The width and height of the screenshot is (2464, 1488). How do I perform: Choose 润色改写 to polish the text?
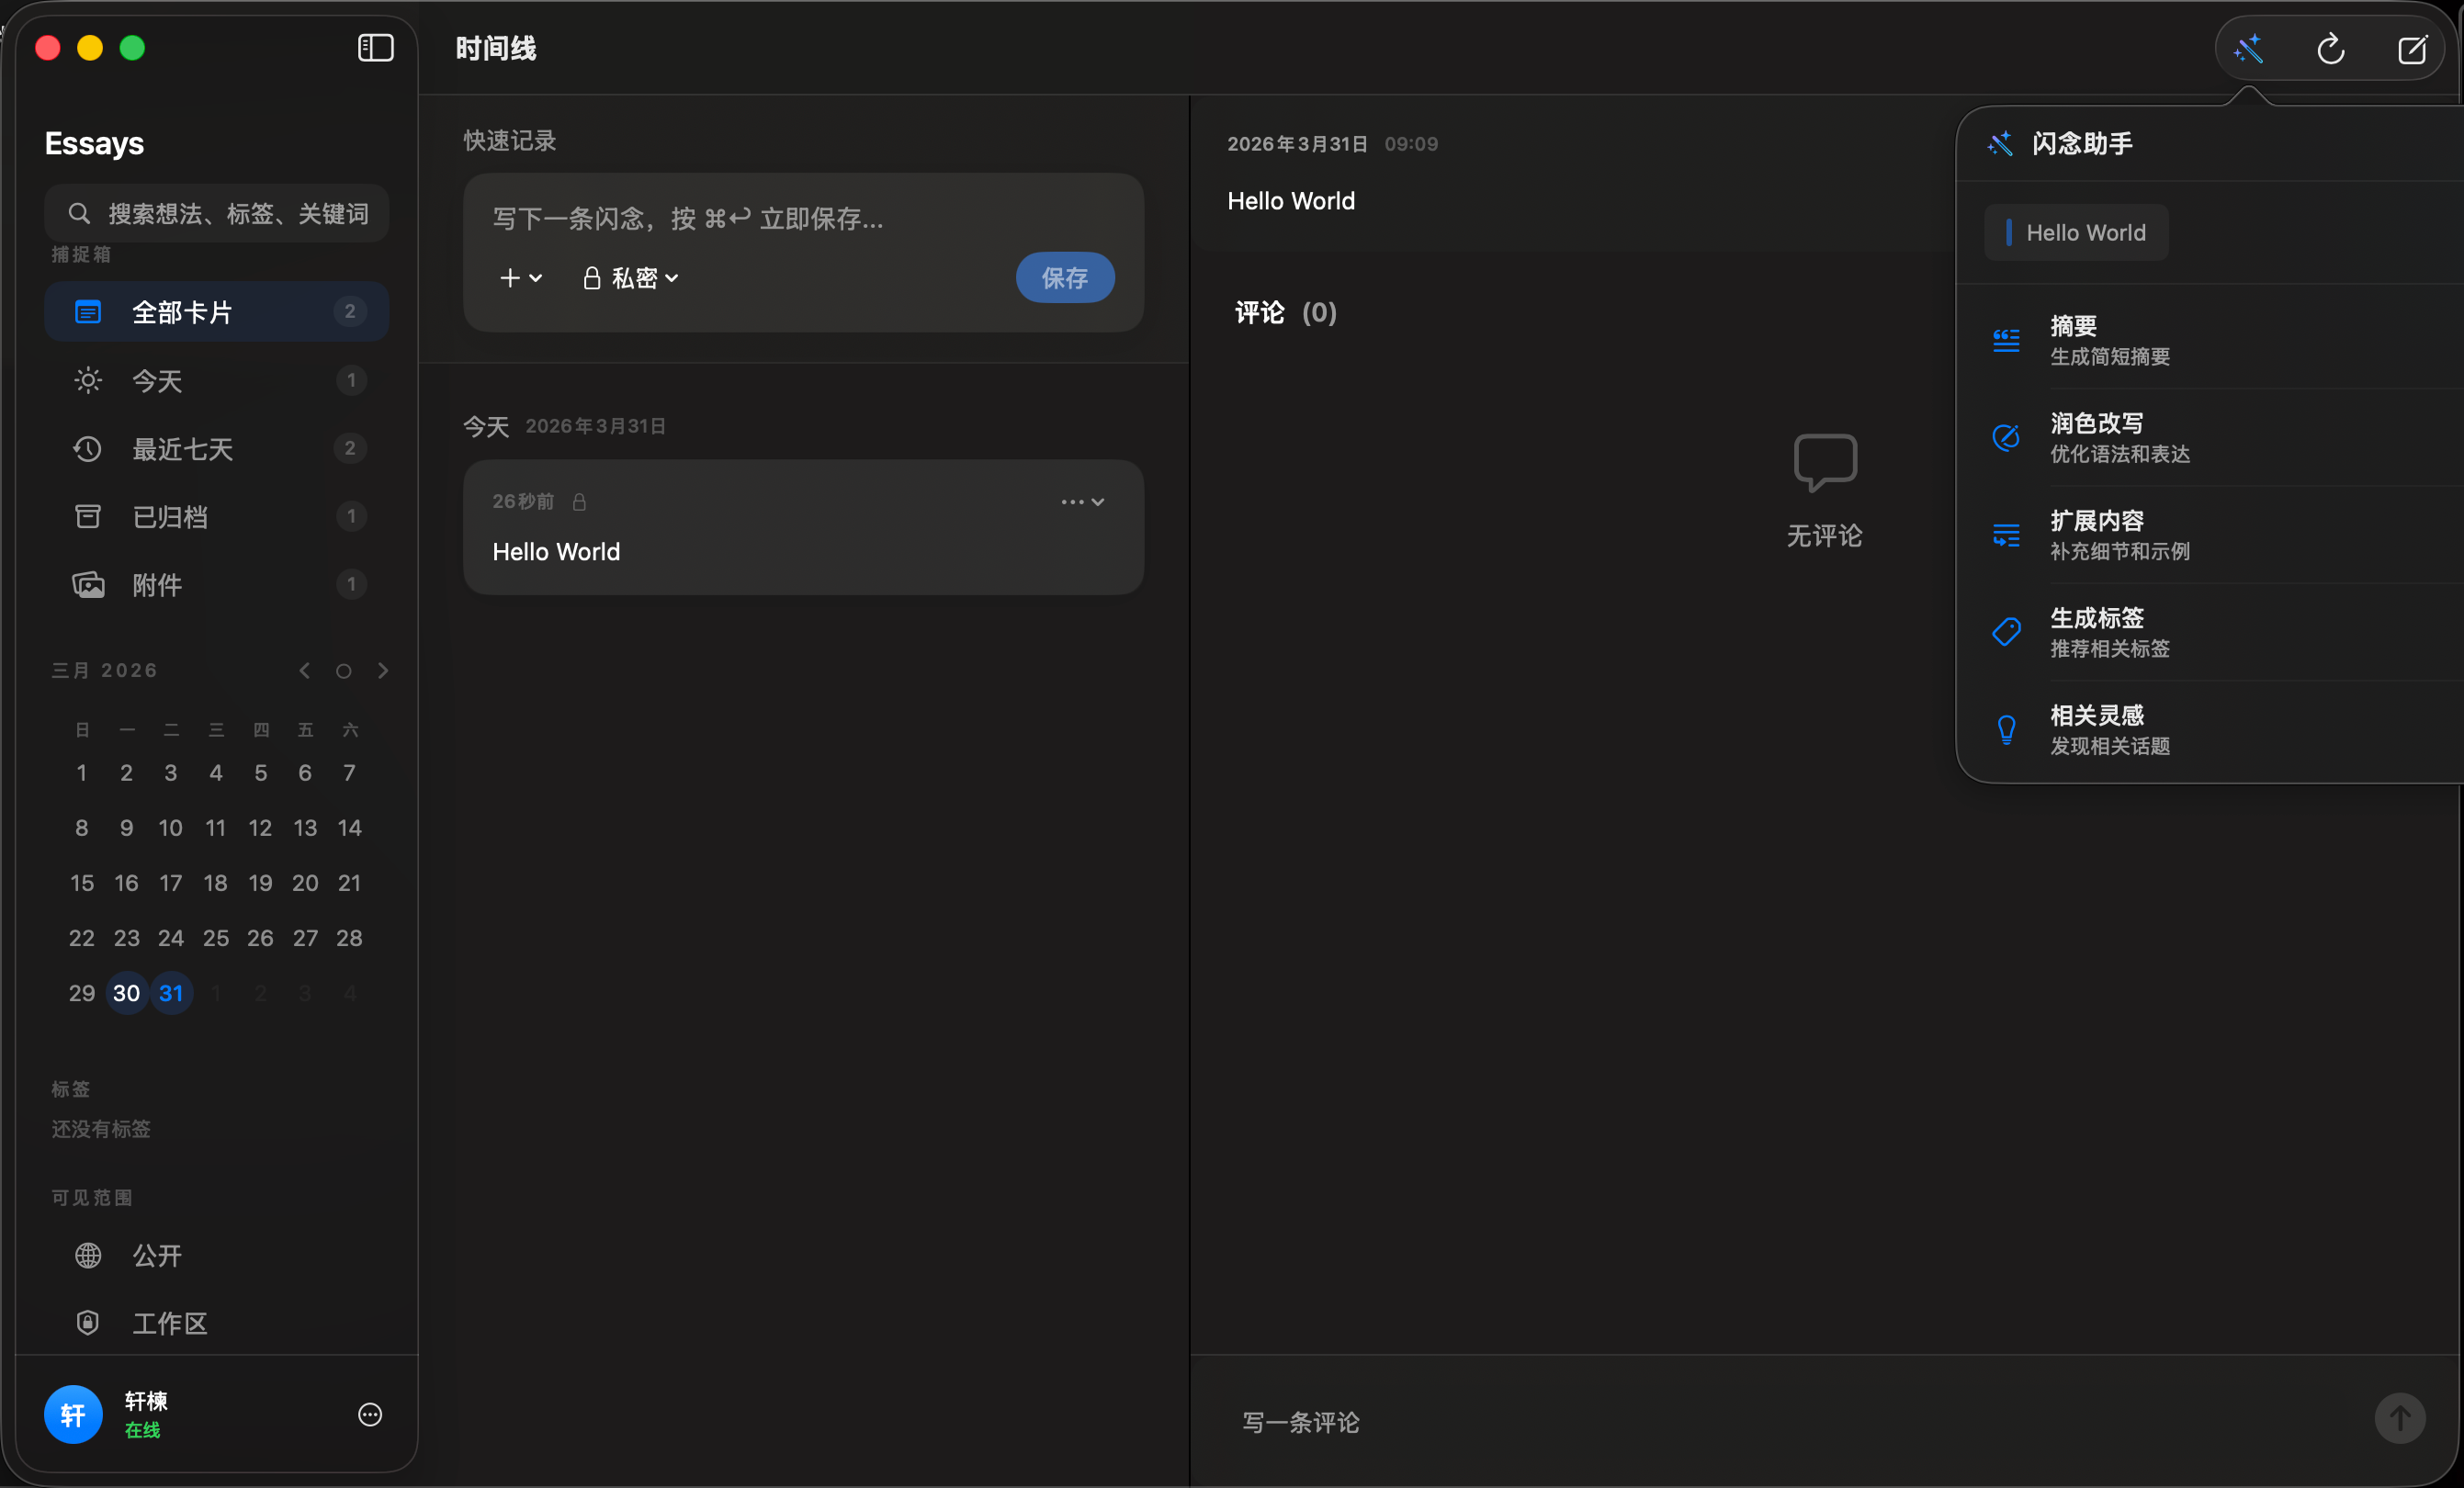pos(2096,437)
